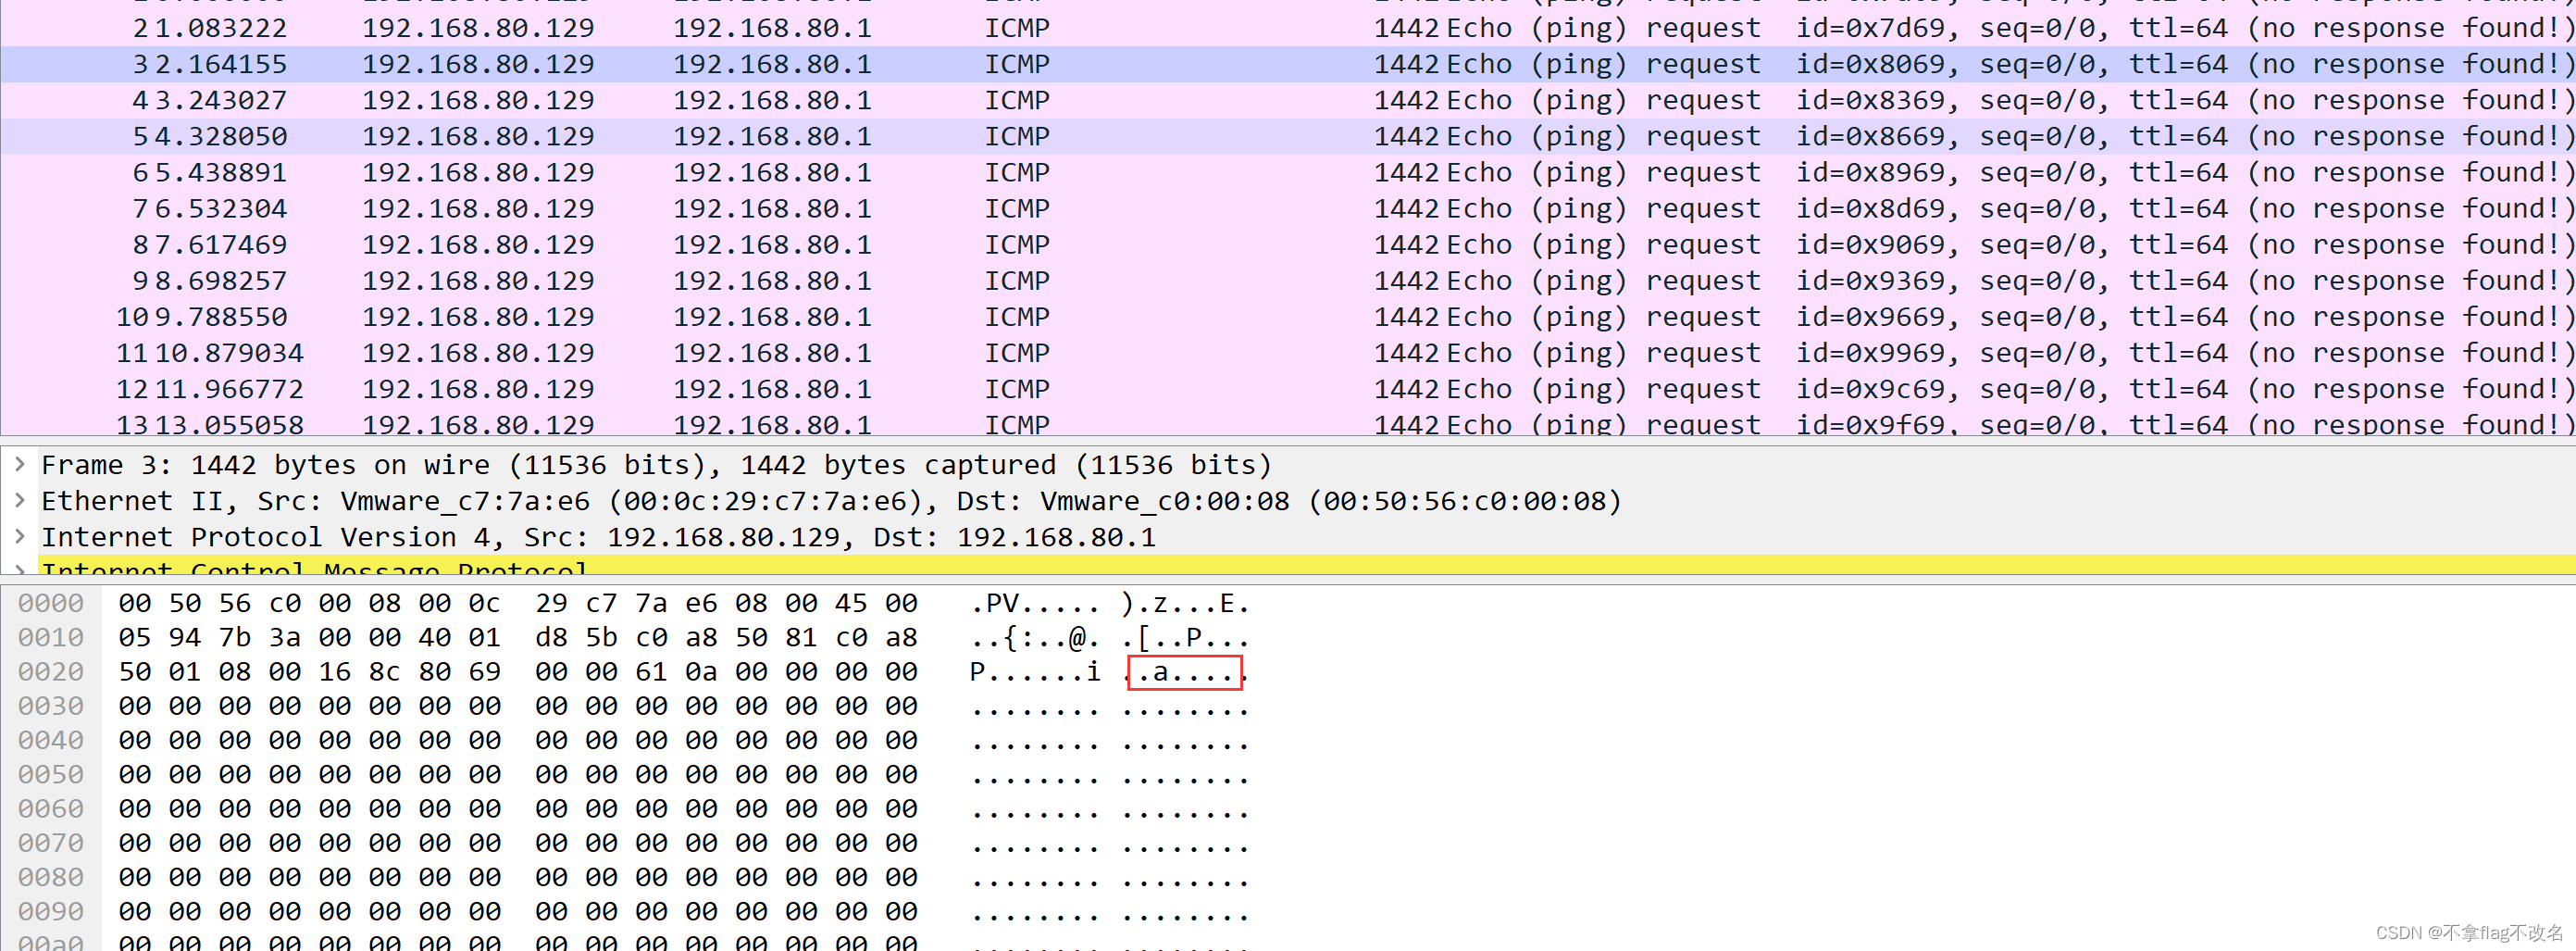
Task: Click destination 192.168.80.1 in packet 10
Action: (x=771, y=316)
